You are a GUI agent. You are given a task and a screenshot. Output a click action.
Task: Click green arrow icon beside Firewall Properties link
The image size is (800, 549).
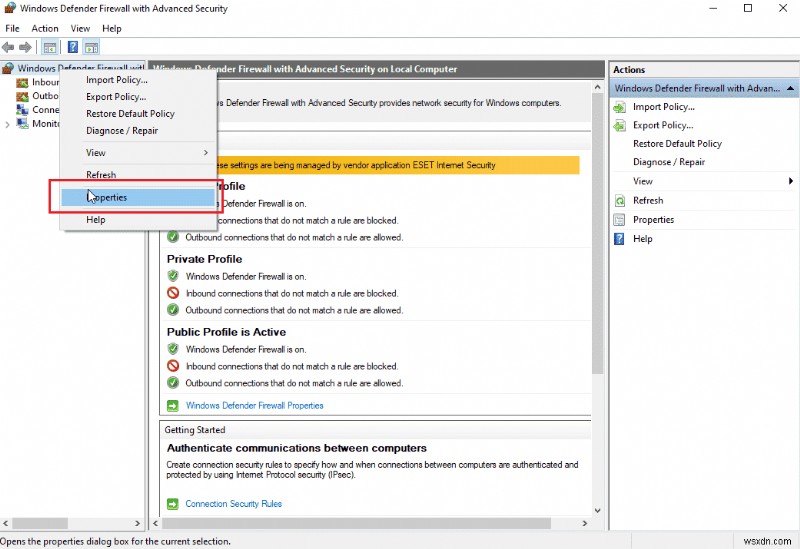click(x=173, y=406)
